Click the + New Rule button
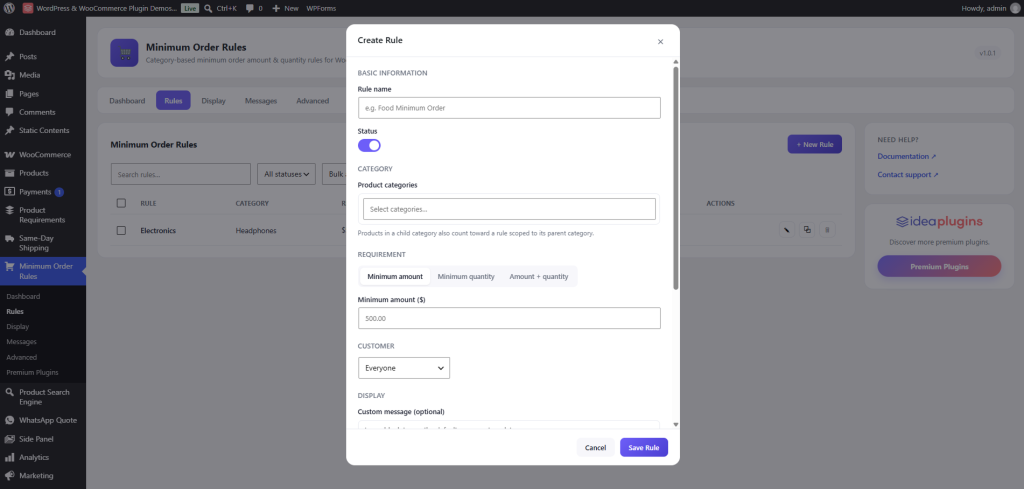The image size is (1024, 489). click(814, 144)
